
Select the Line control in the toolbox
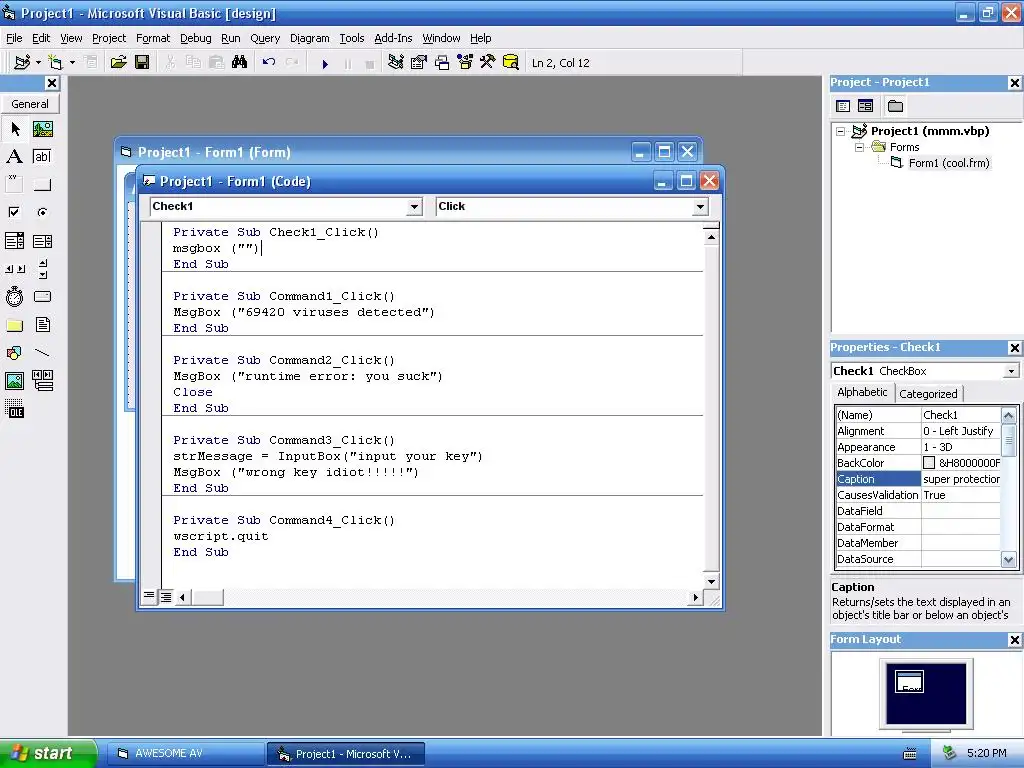click(42, 353)
